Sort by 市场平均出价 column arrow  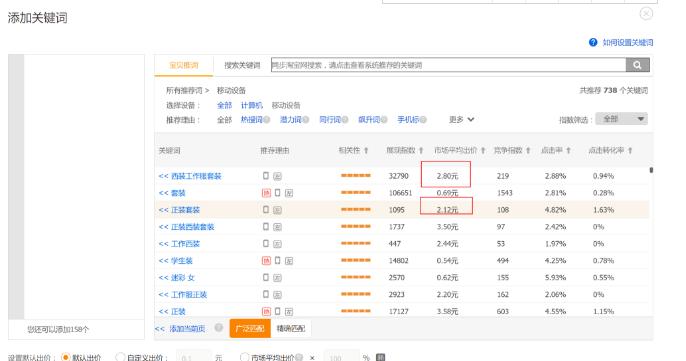coord(483,151)
